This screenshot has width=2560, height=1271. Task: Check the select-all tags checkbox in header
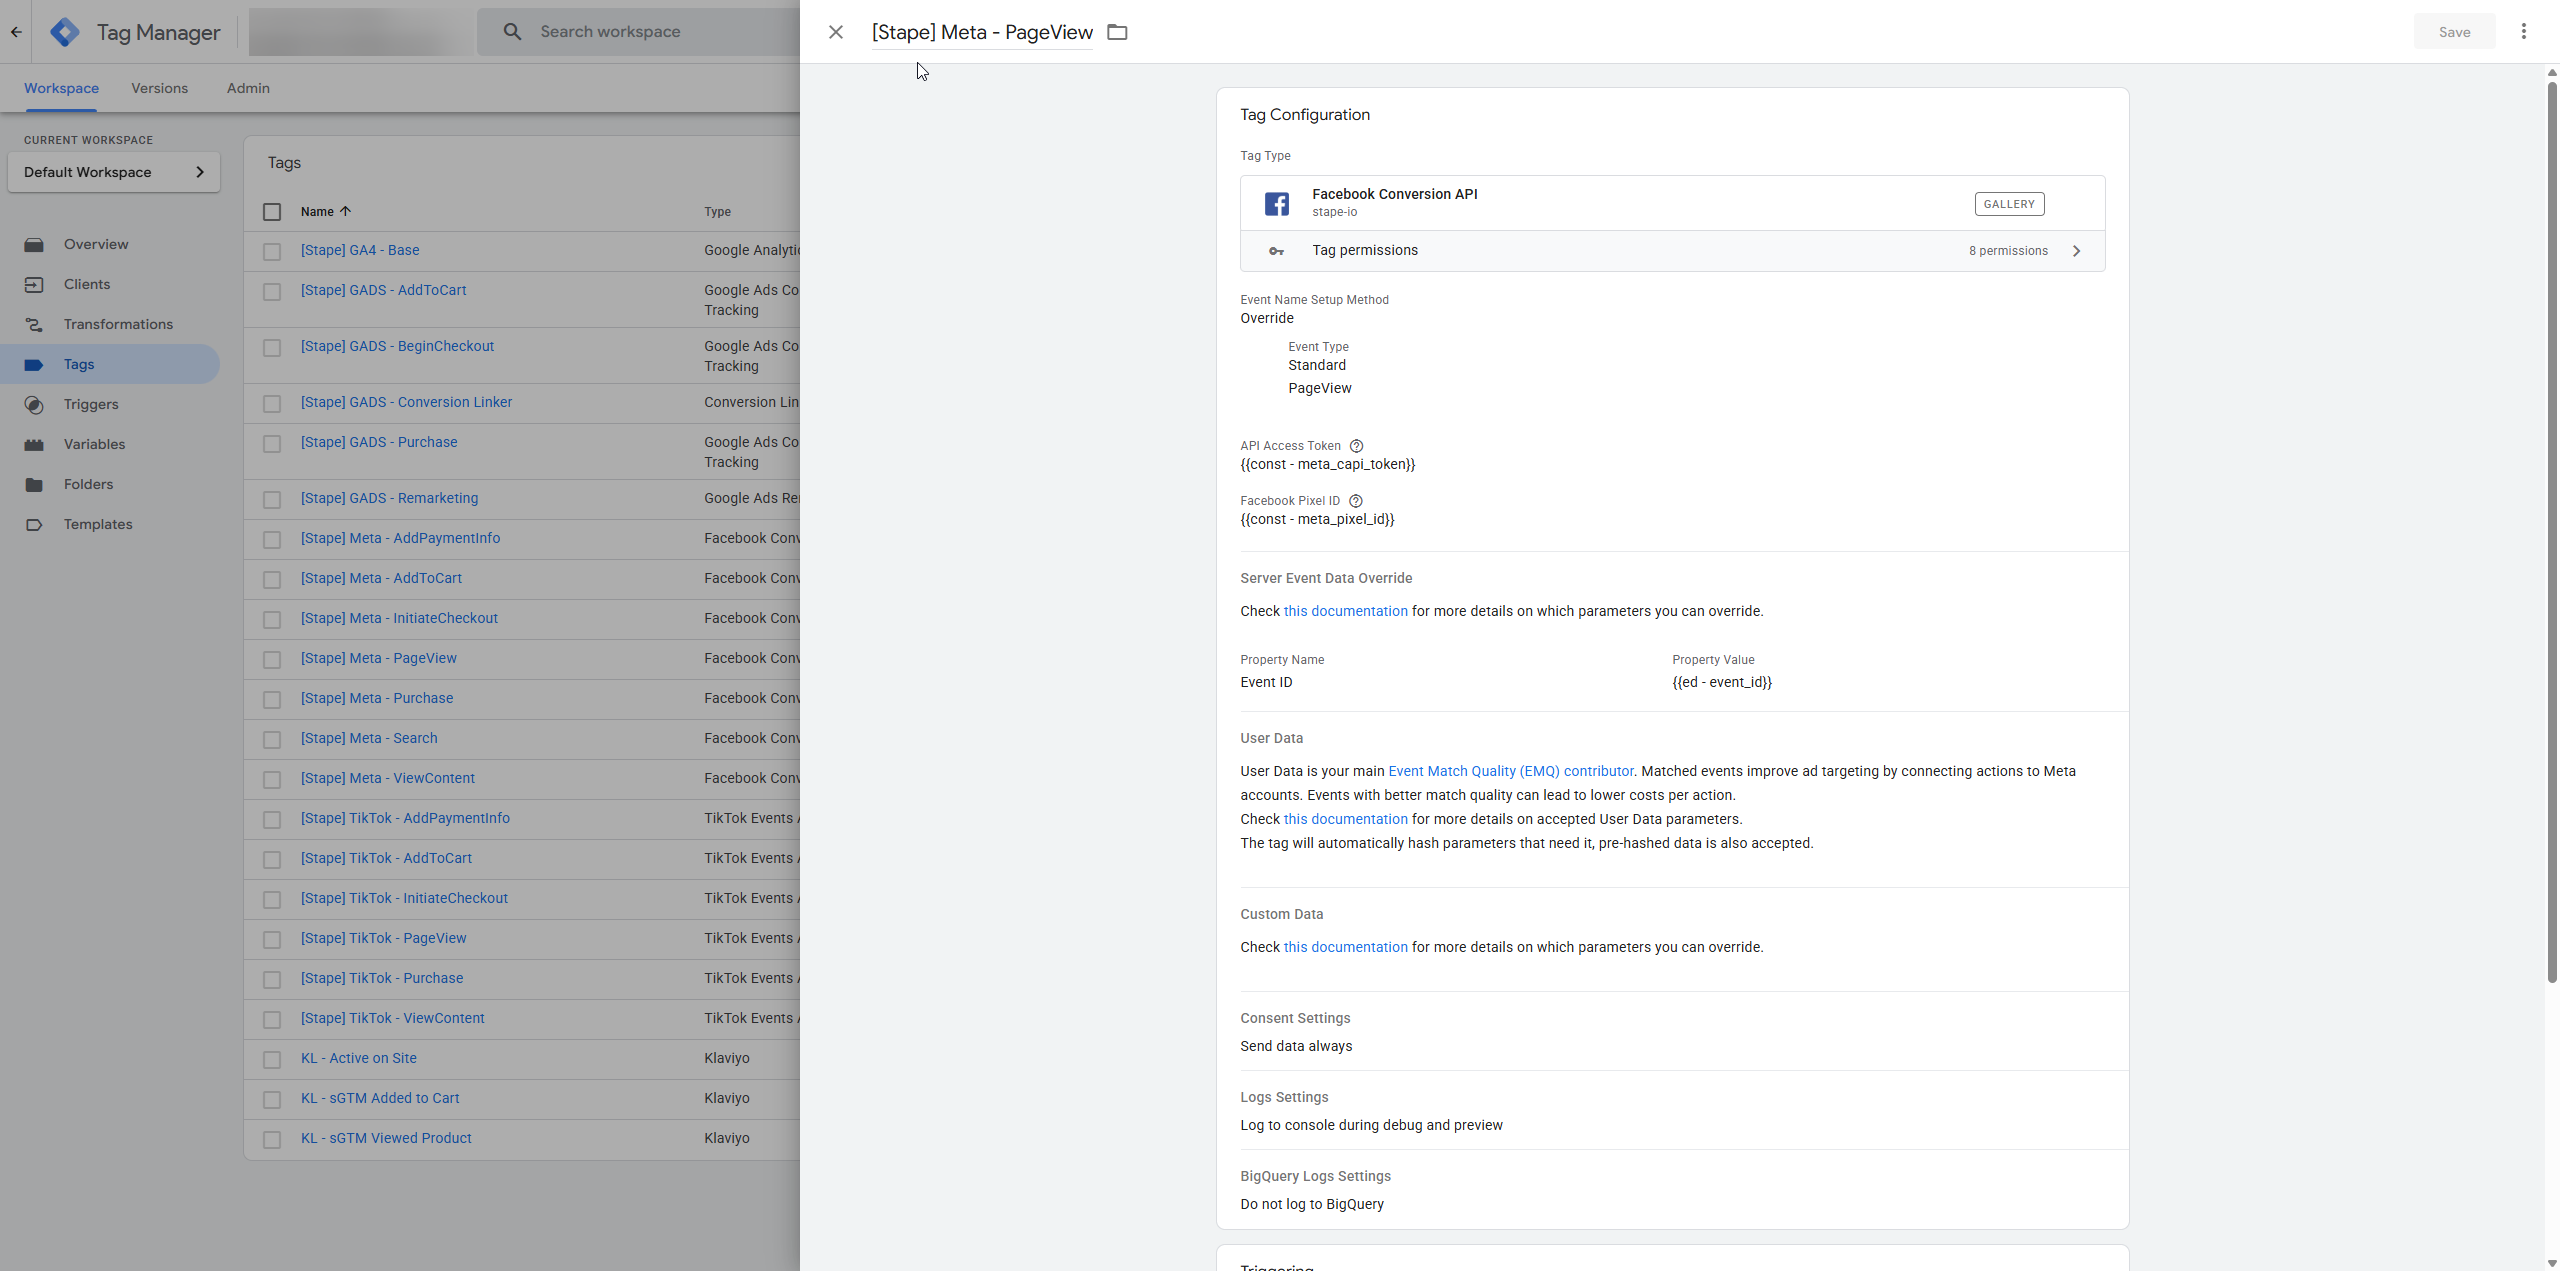pyautogui.click(x=272, y=212)
